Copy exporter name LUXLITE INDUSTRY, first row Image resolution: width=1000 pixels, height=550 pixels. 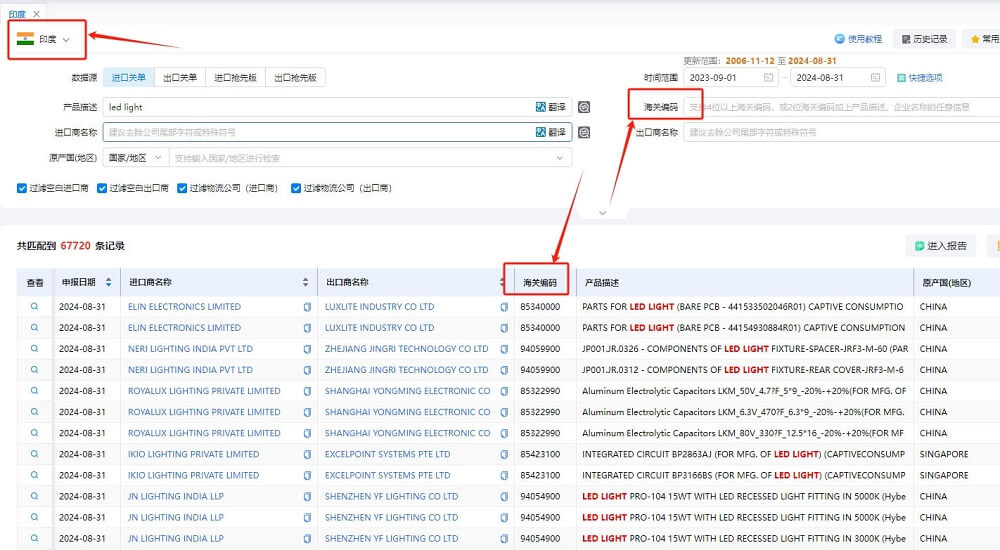[x=504, y=307]
